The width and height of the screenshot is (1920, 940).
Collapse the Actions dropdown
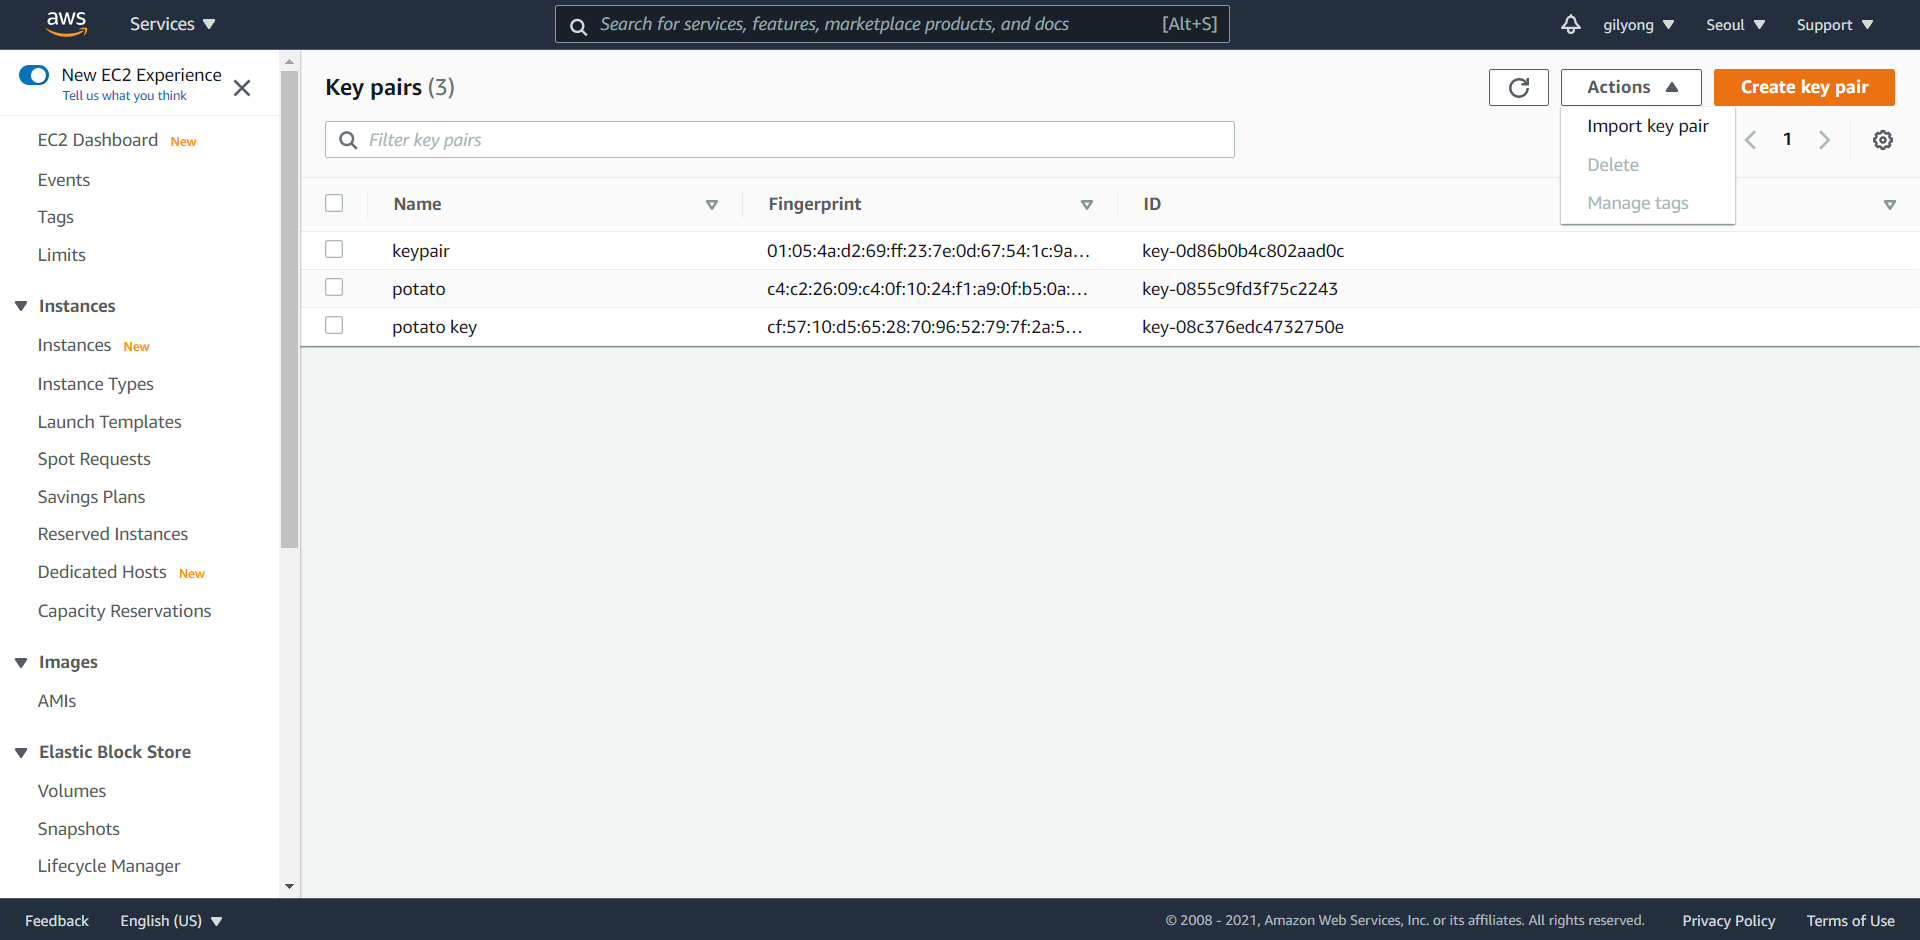[x=1631, y=87]
